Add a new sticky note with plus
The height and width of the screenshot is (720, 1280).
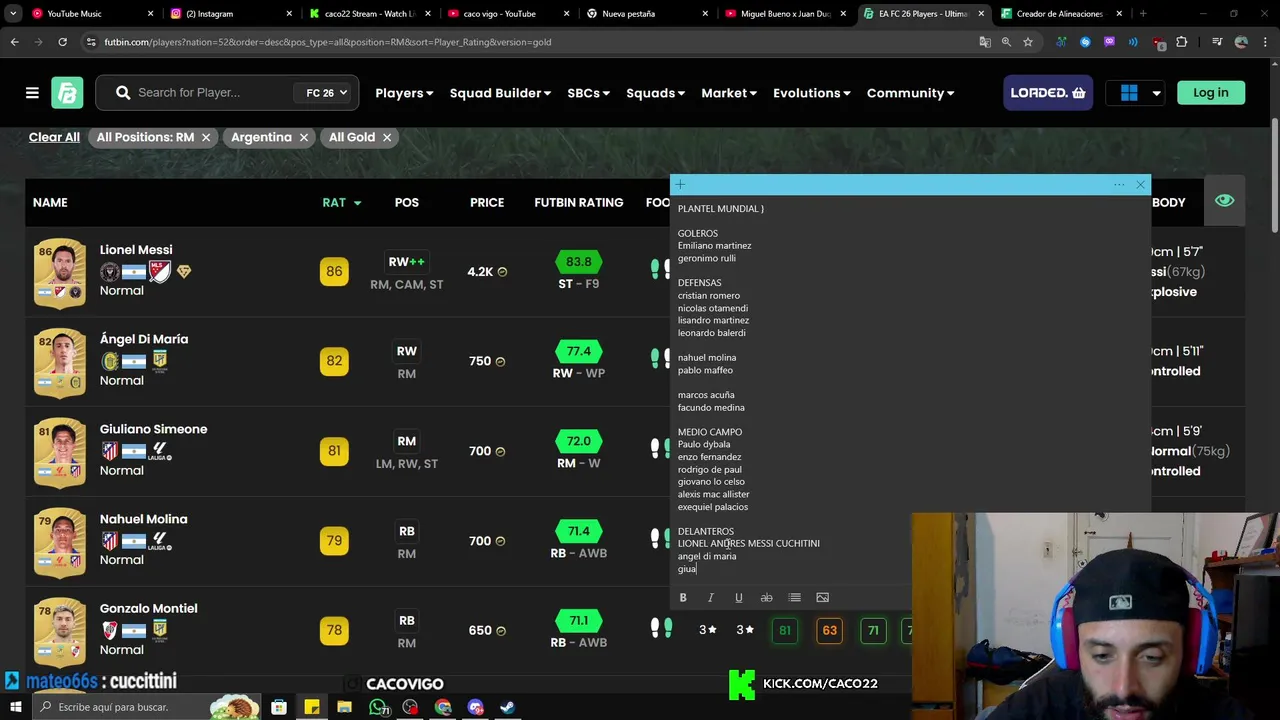[x=680, y=185]
